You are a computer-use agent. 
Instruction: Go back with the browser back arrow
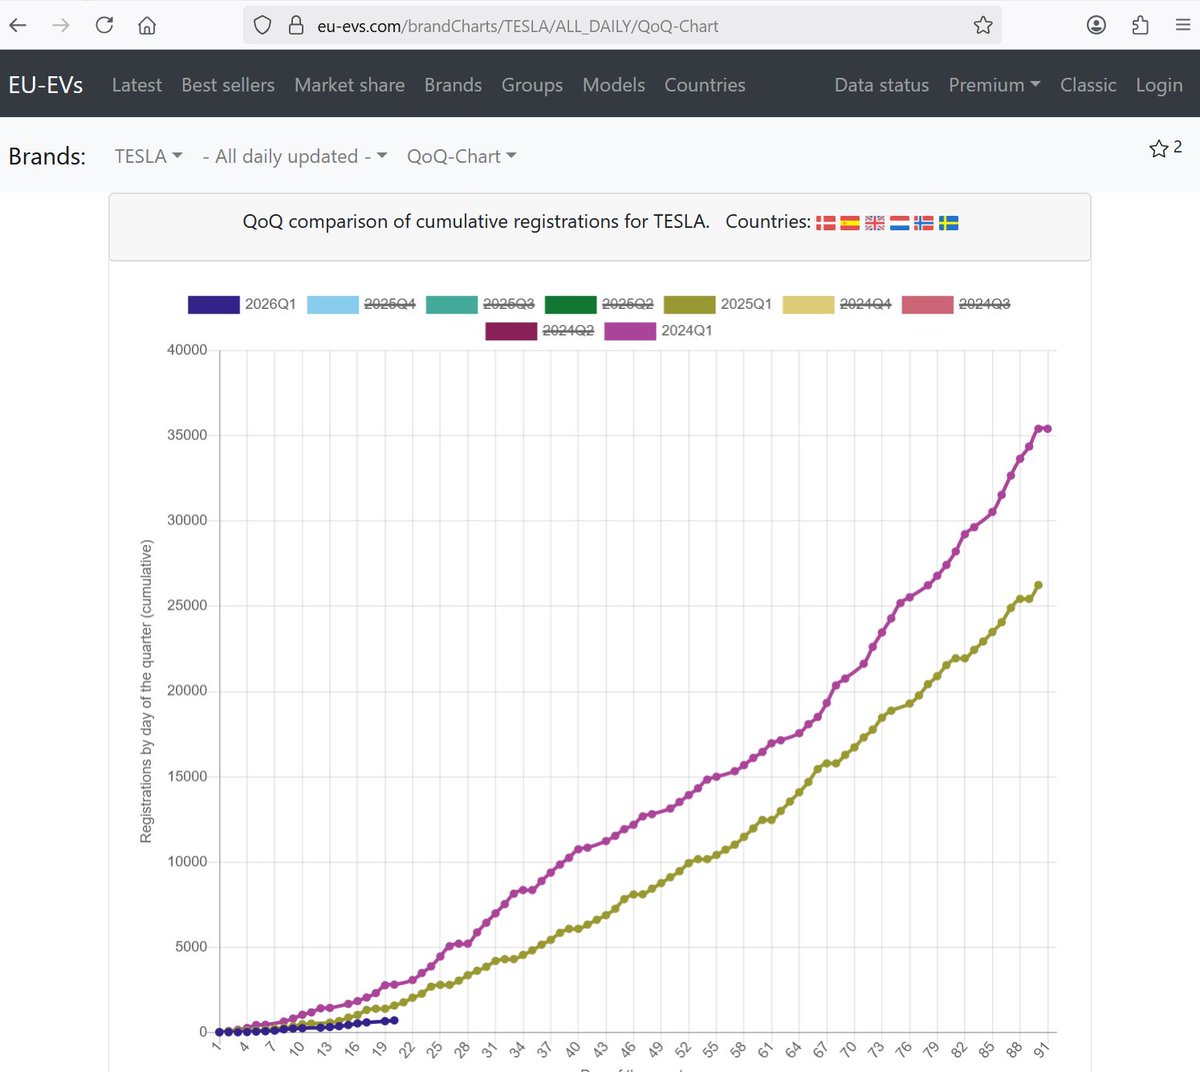pyautogui.click(x=18, y=25)
